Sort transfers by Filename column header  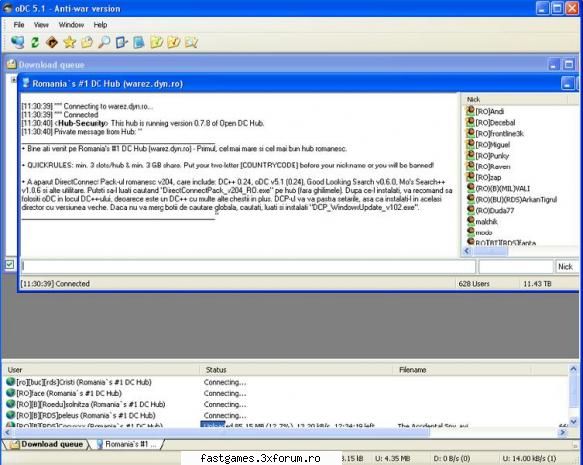pos(462,369)
